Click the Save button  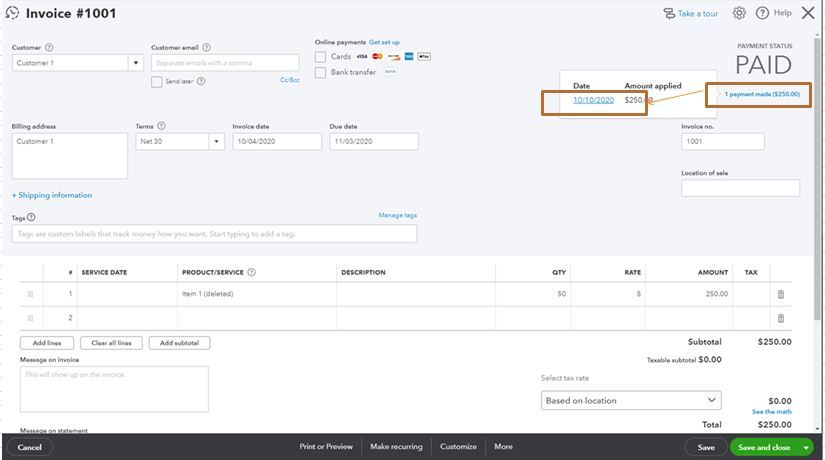pos(706,447)
